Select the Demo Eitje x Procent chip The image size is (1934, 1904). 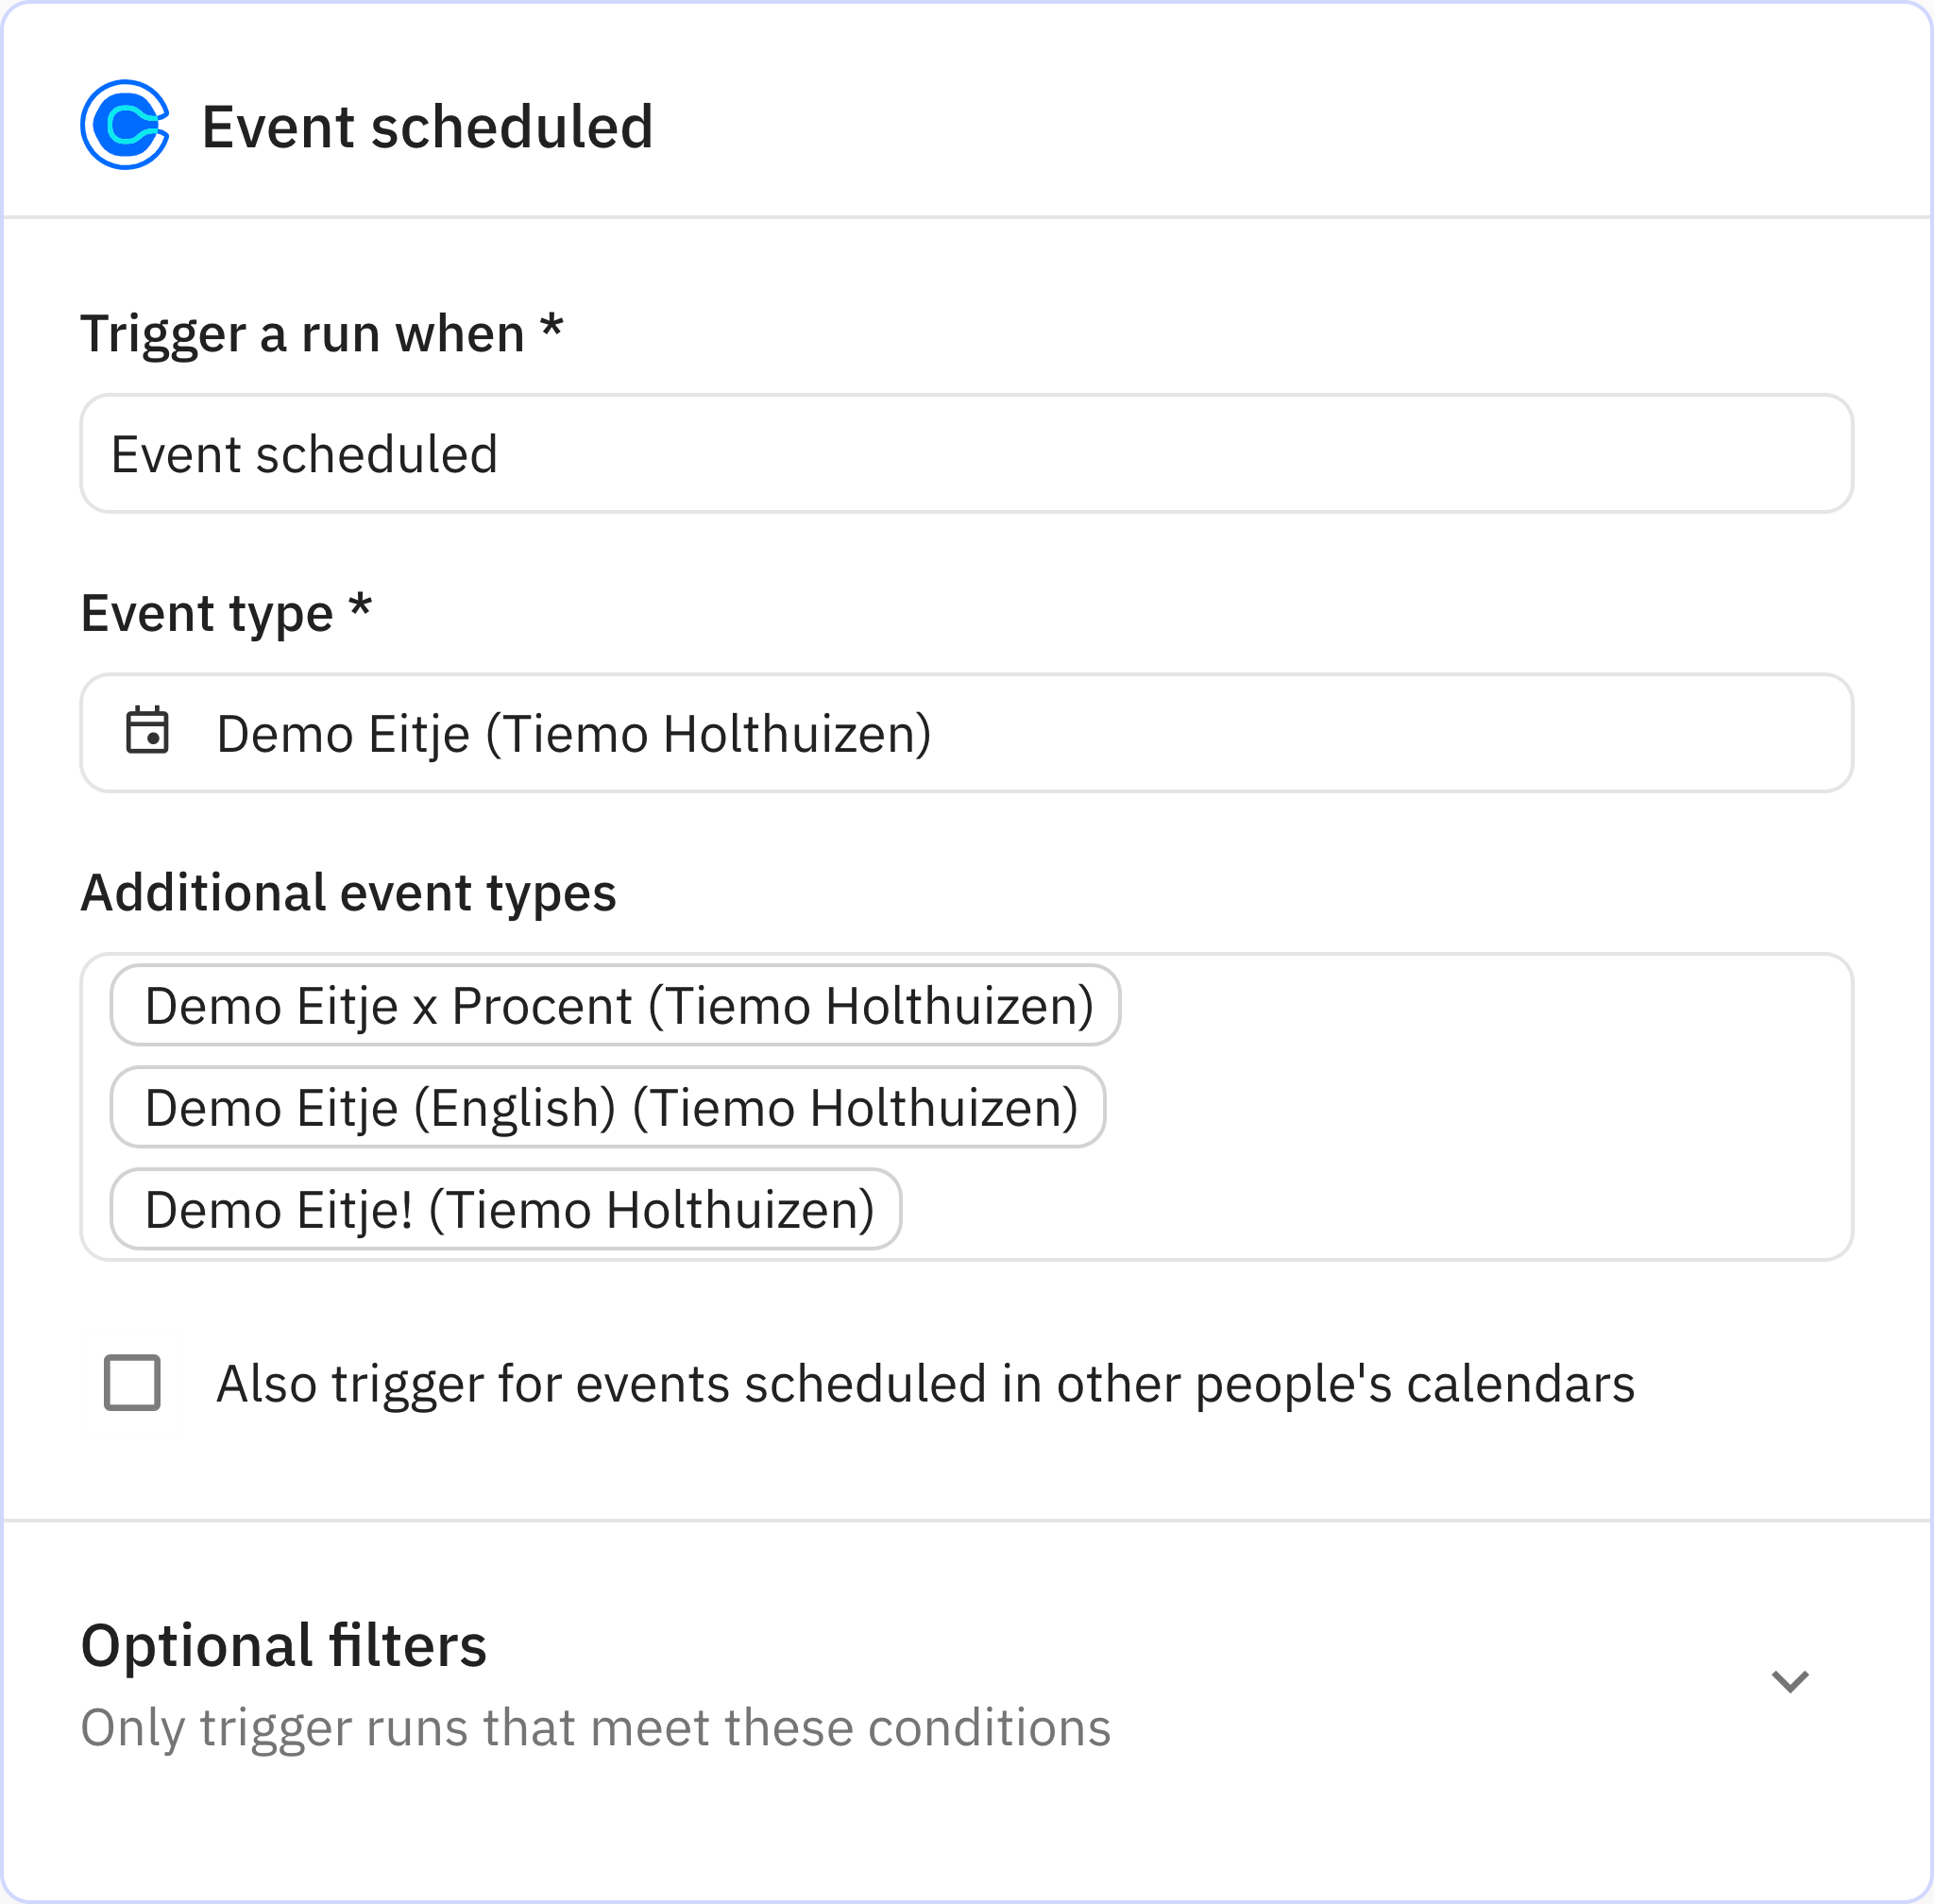(614, 1005)
